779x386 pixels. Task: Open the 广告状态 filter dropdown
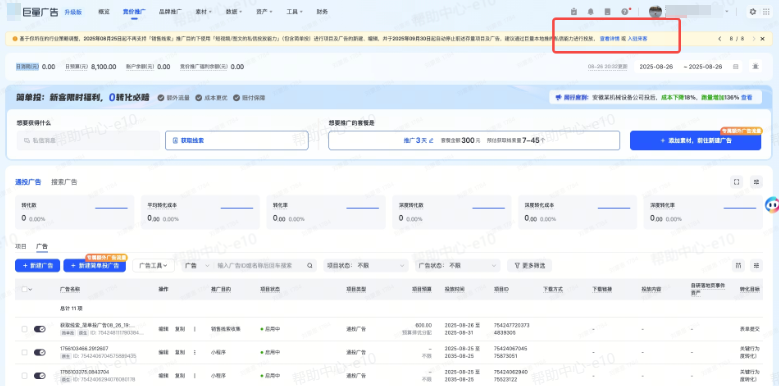click(458, 266)
